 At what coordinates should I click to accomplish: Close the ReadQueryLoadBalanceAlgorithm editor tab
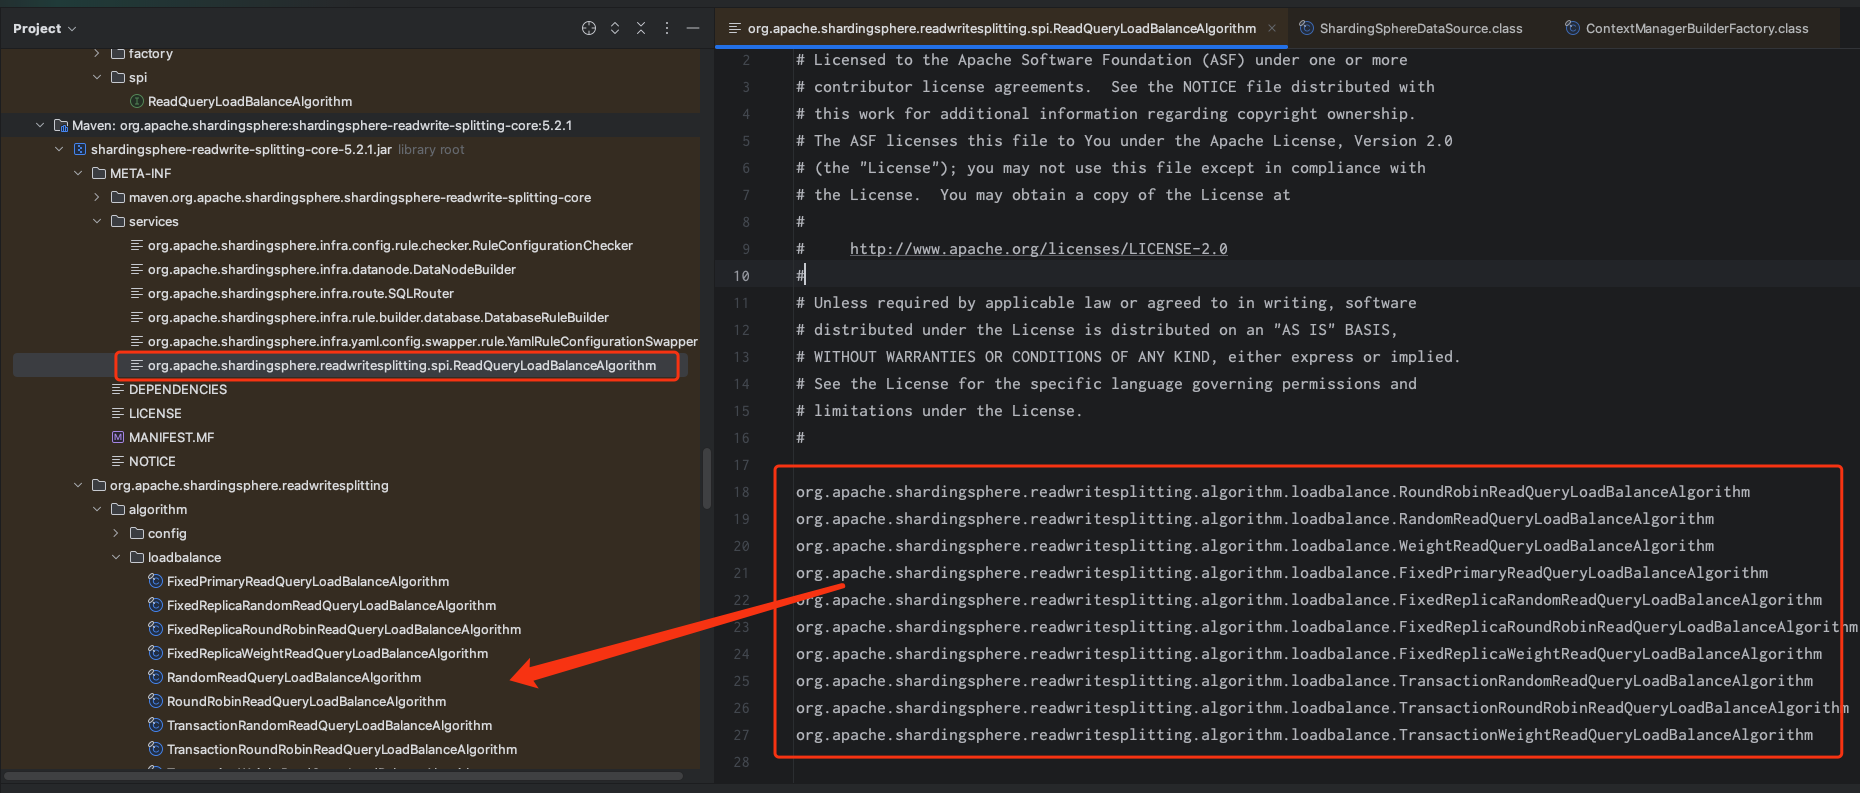click(x=1272, y=28)
